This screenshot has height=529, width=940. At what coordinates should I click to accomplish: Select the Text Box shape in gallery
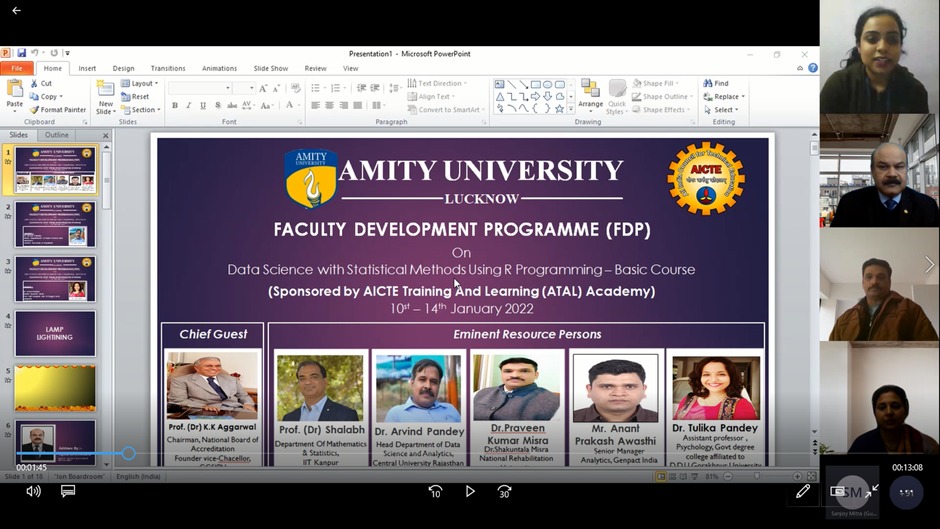pos(499,85)
